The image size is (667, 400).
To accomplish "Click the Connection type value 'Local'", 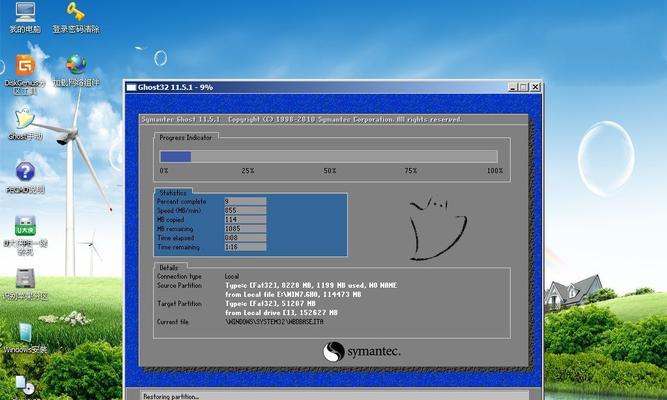I will pyautogui.click(x=232, y=276).
